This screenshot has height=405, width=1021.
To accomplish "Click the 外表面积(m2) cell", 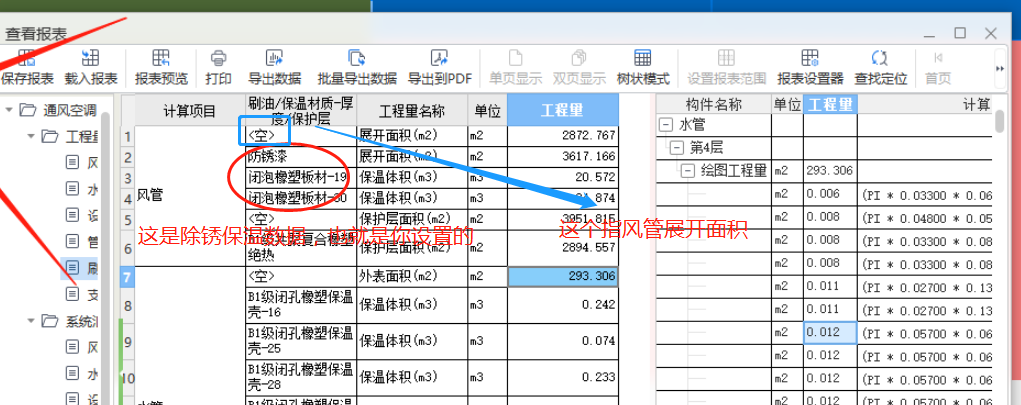I will pos(412,277).
